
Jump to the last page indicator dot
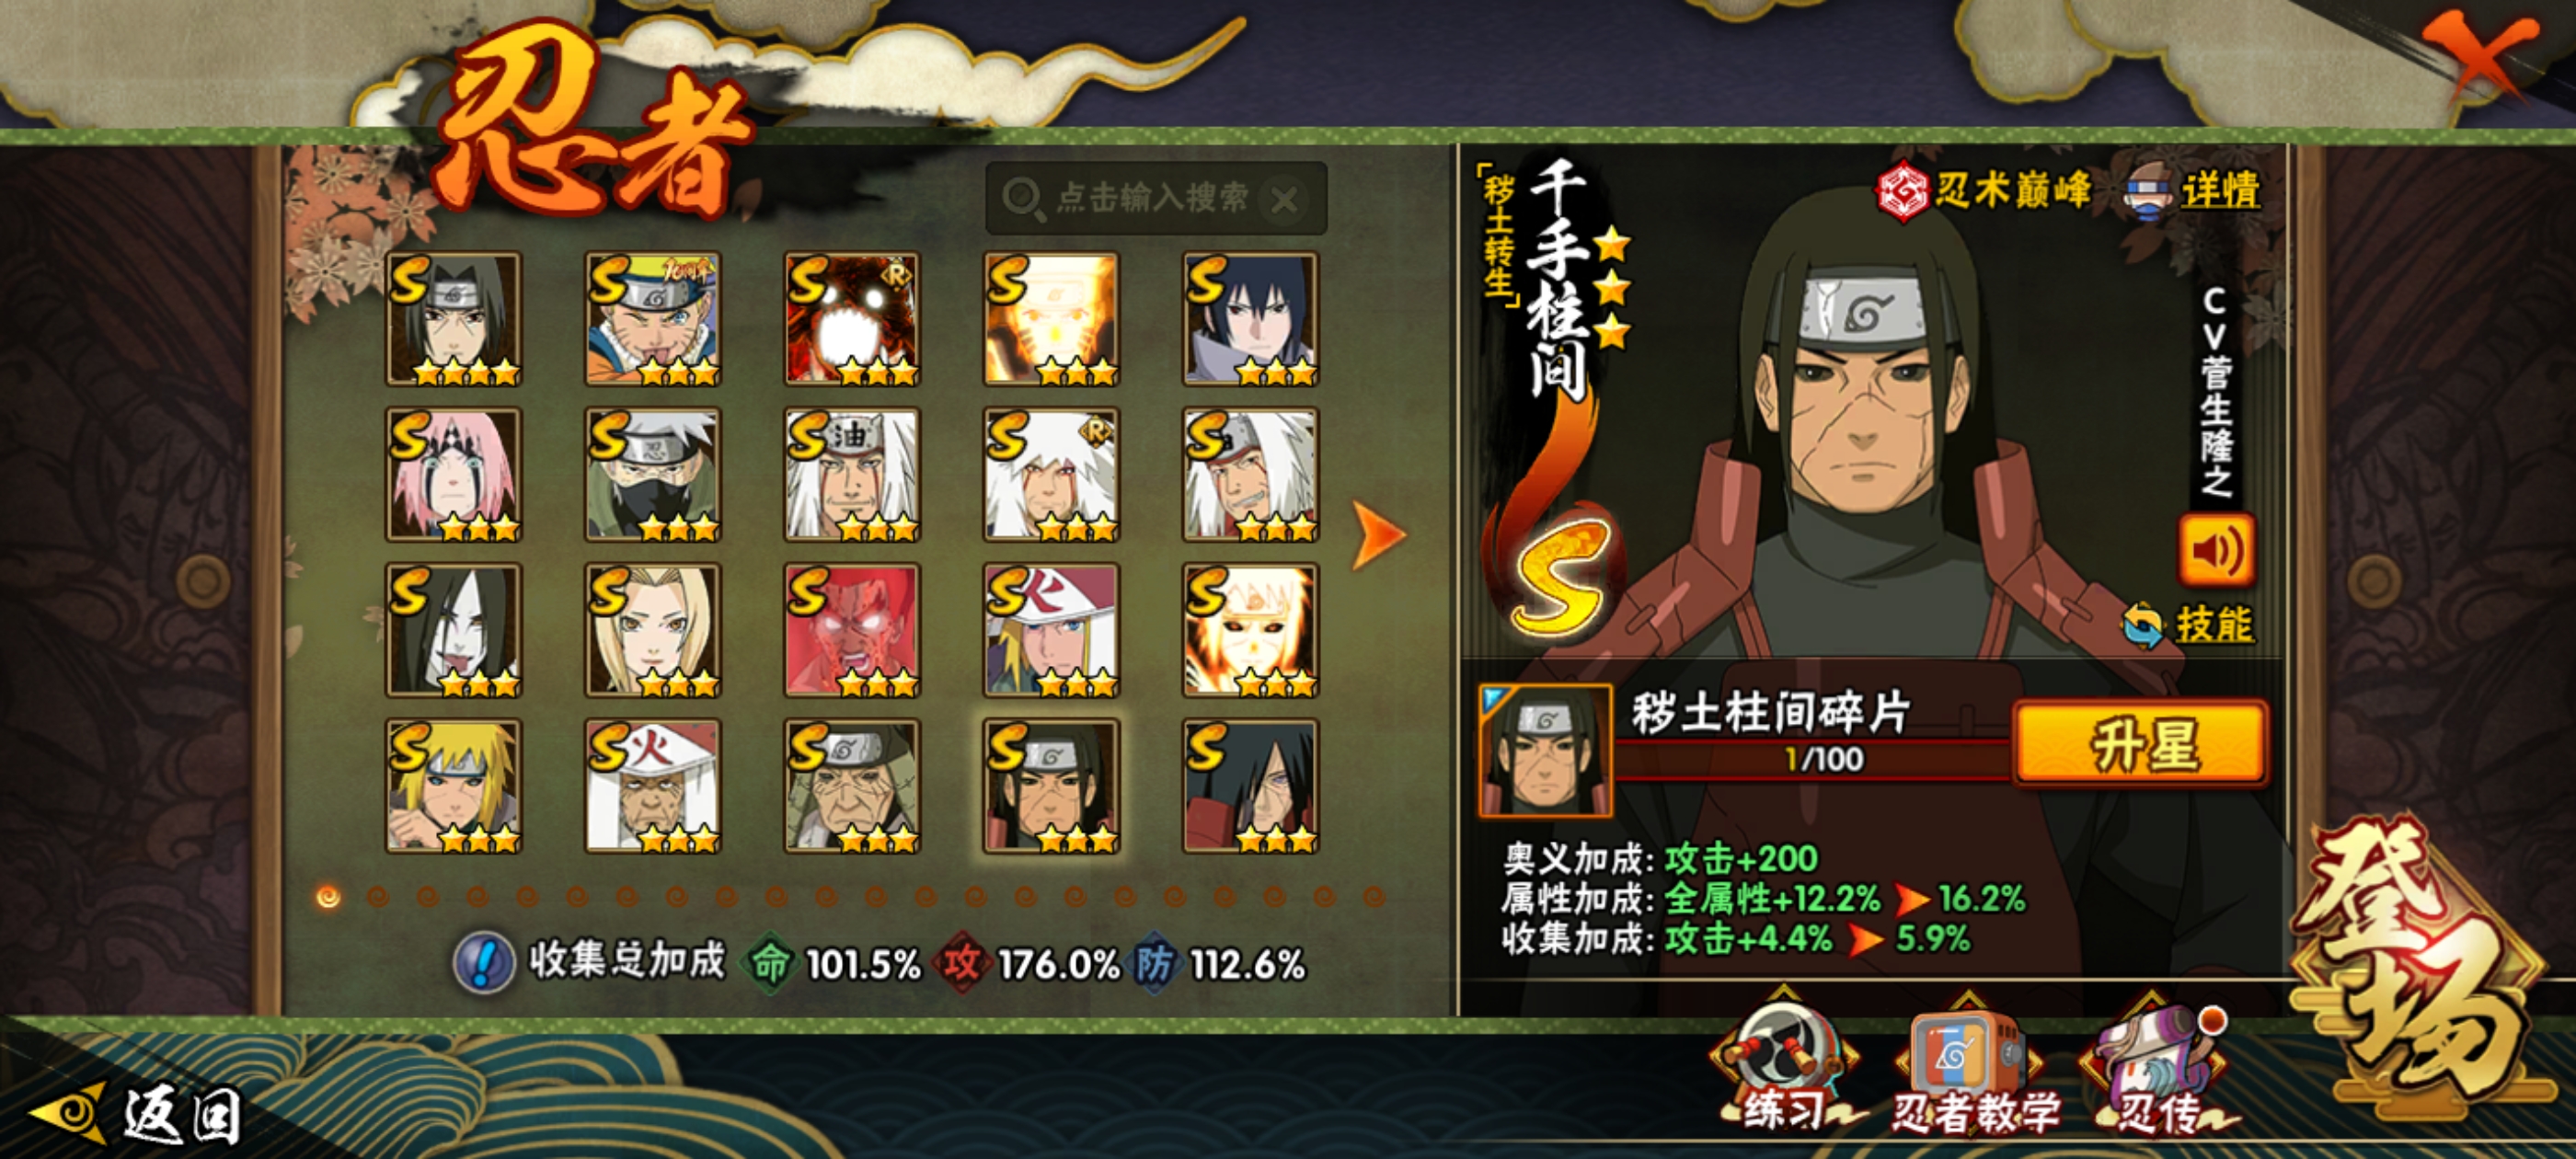point(1375,897)
